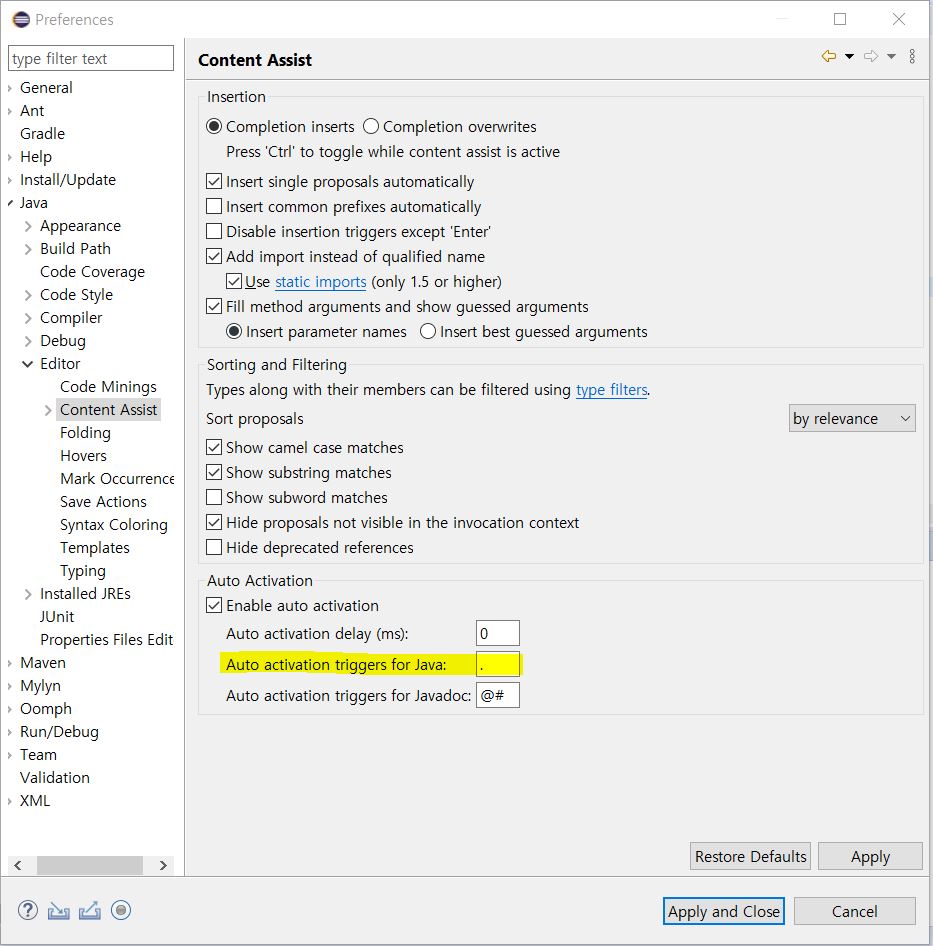Open the Folding preferences page
933x946 pixels.
click(x=85, y=433)
